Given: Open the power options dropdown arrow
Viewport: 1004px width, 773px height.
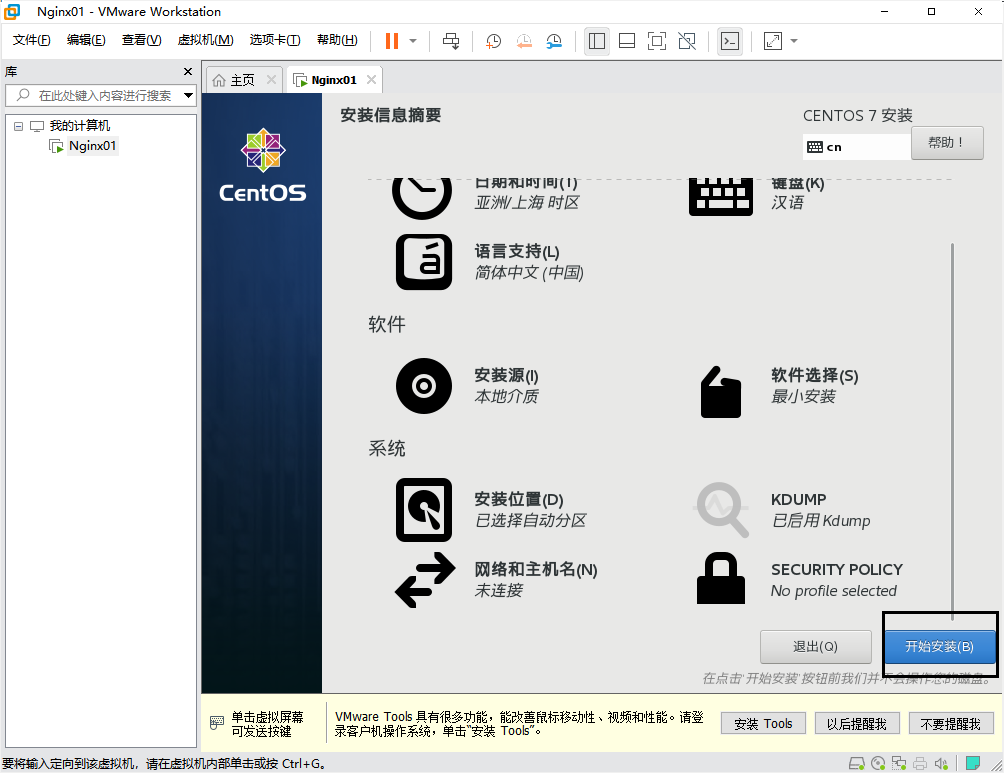Looking at the screenshot, I should pos(413,41).
